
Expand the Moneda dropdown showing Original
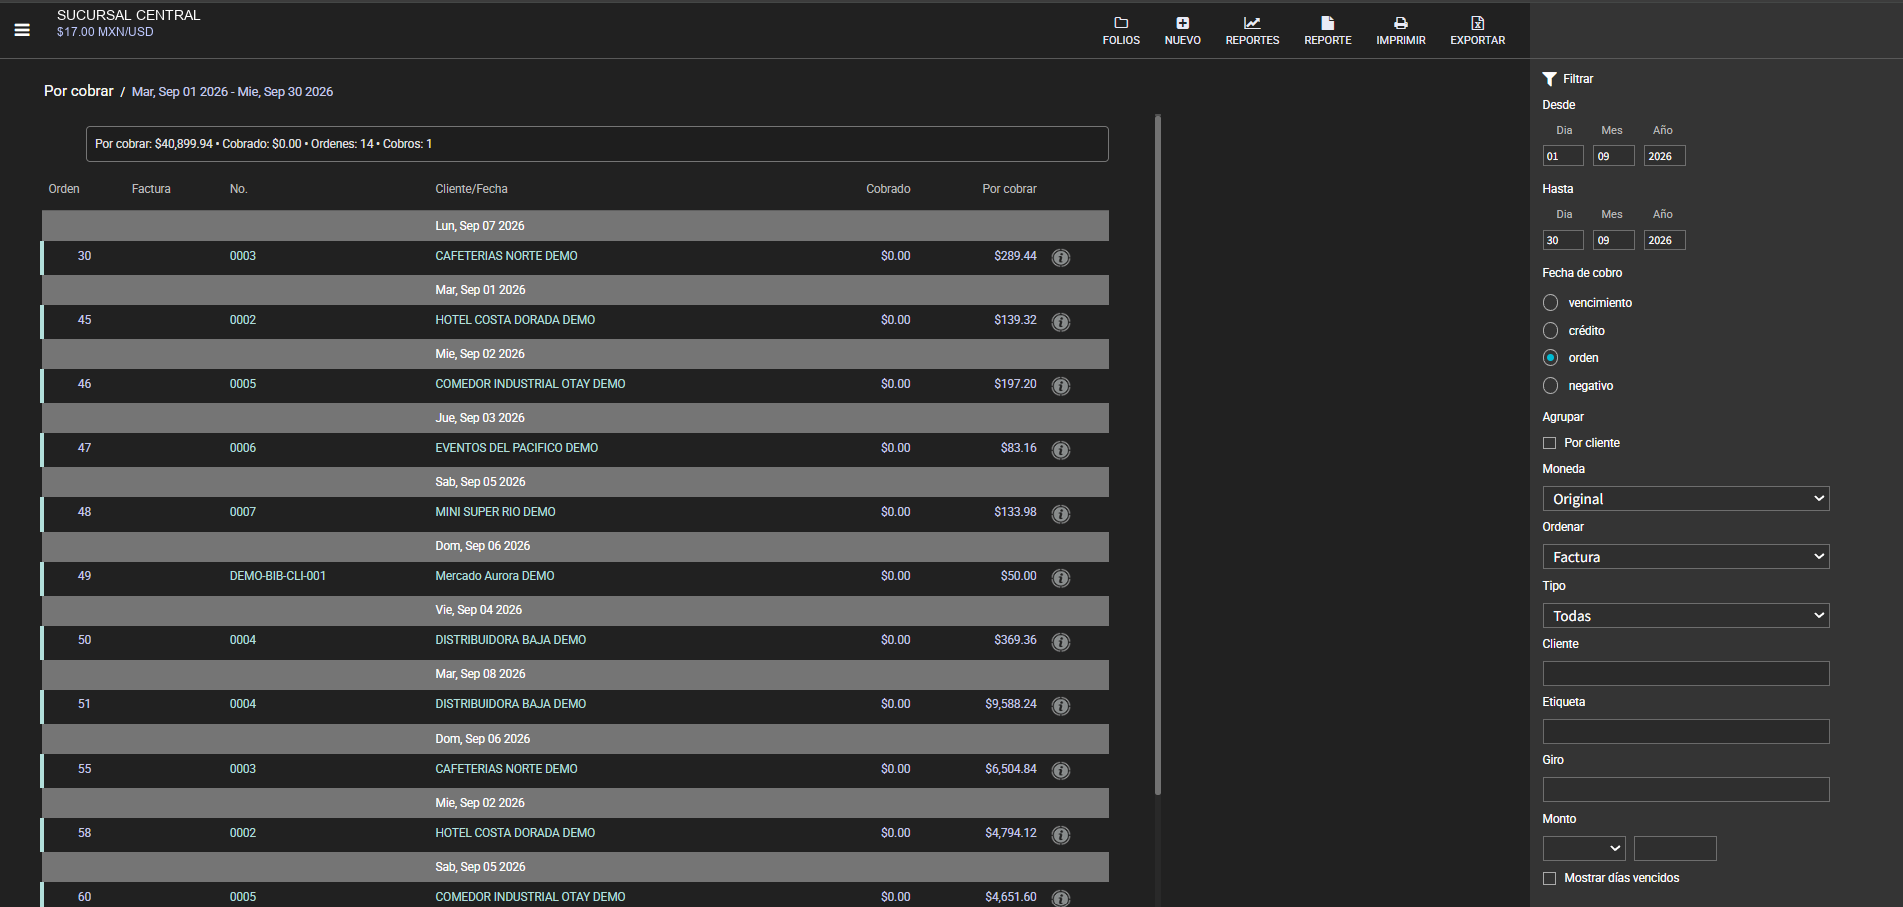(1686, 498)
